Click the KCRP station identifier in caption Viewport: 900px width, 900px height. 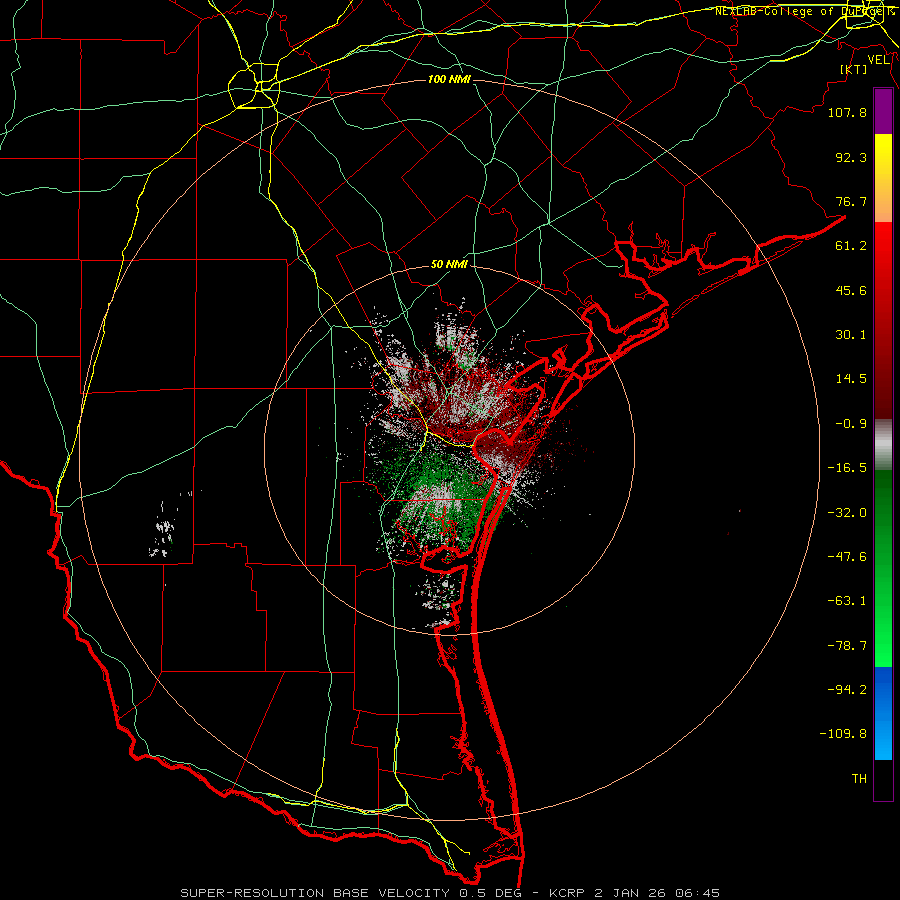[568, 893]
